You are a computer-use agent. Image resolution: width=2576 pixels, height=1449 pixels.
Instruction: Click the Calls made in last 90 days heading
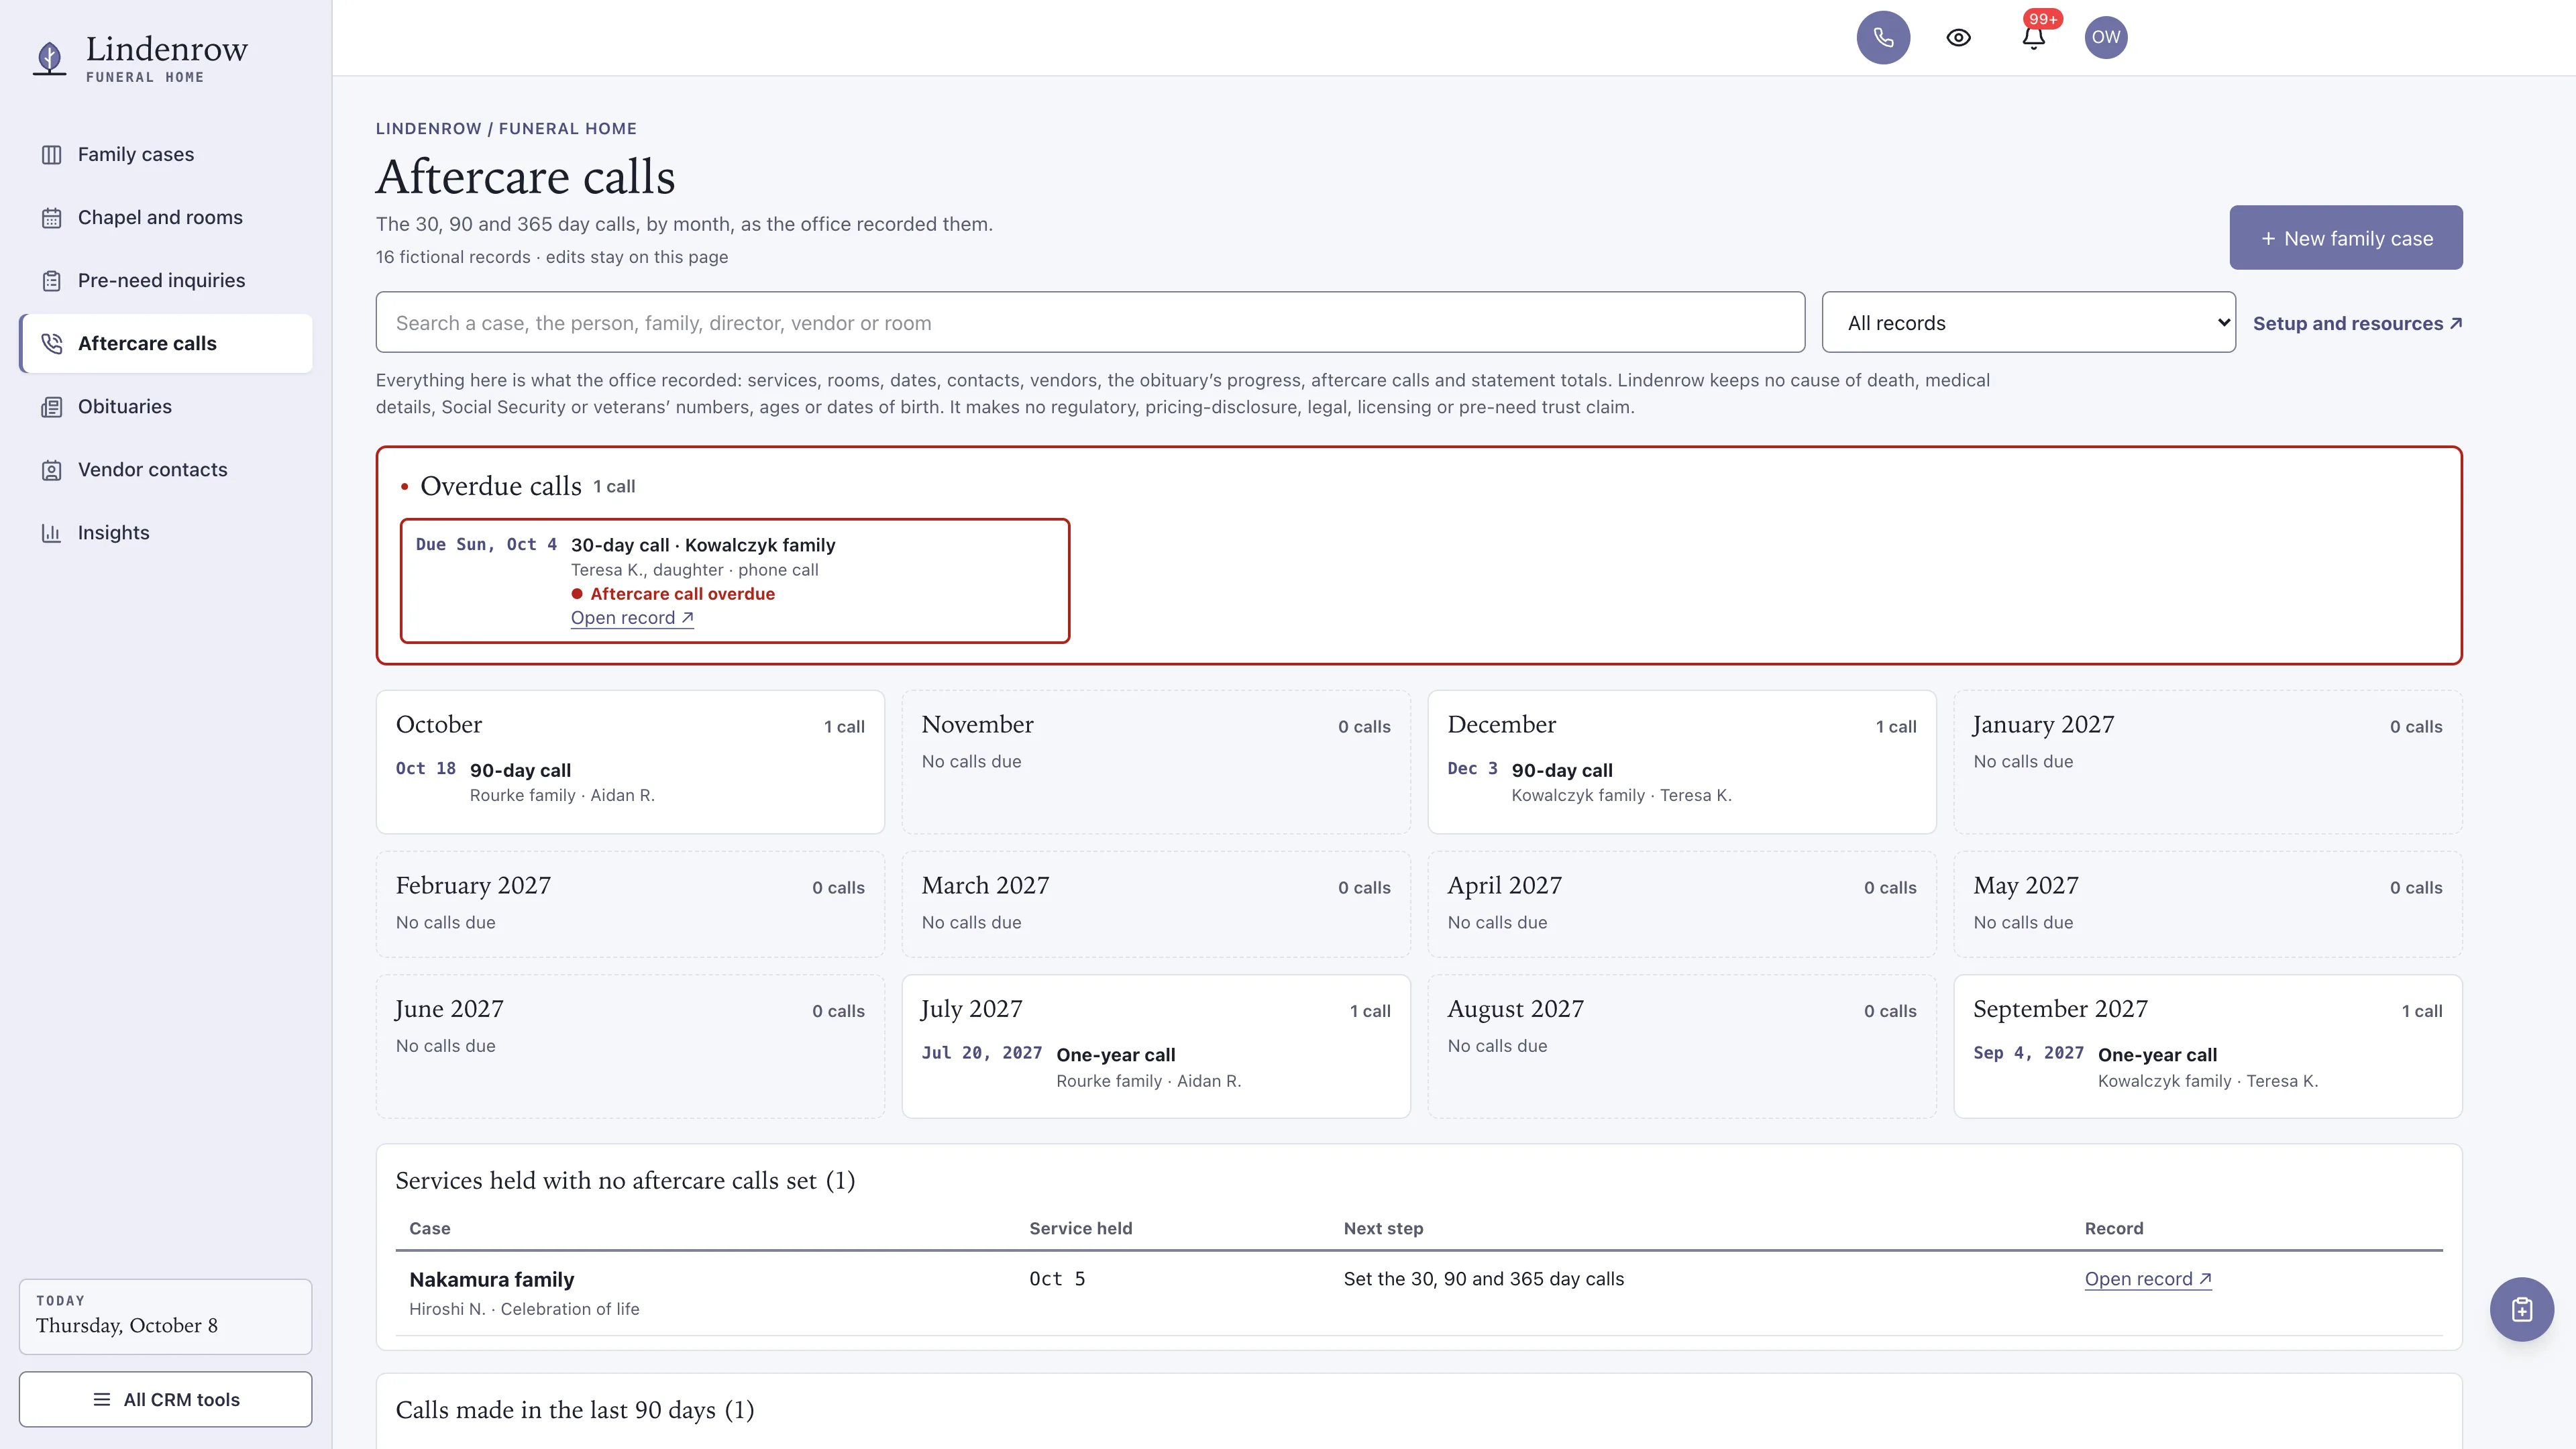click(575, 1410)
